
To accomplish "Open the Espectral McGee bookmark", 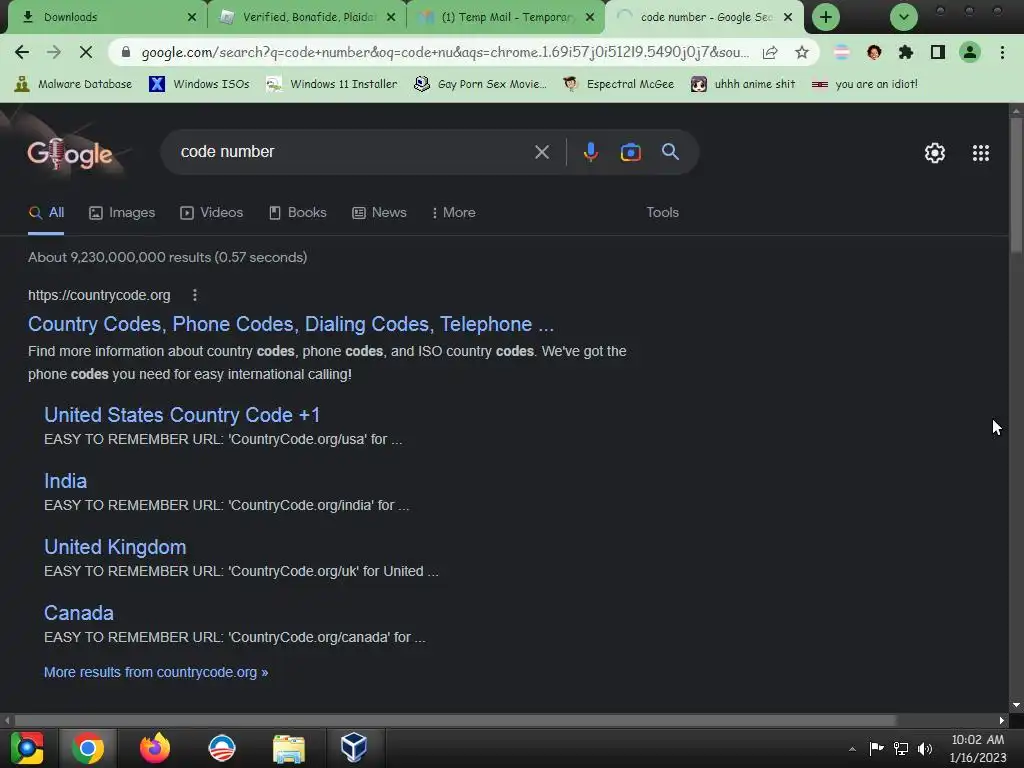I will tap(618, 84).
